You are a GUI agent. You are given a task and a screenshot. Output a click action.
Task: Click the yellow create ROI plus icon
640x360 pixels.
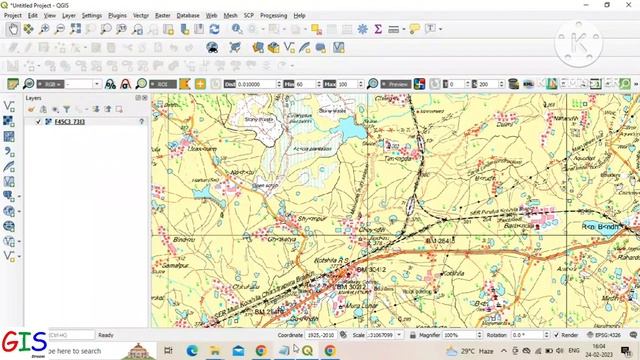[x=200, y=84]
